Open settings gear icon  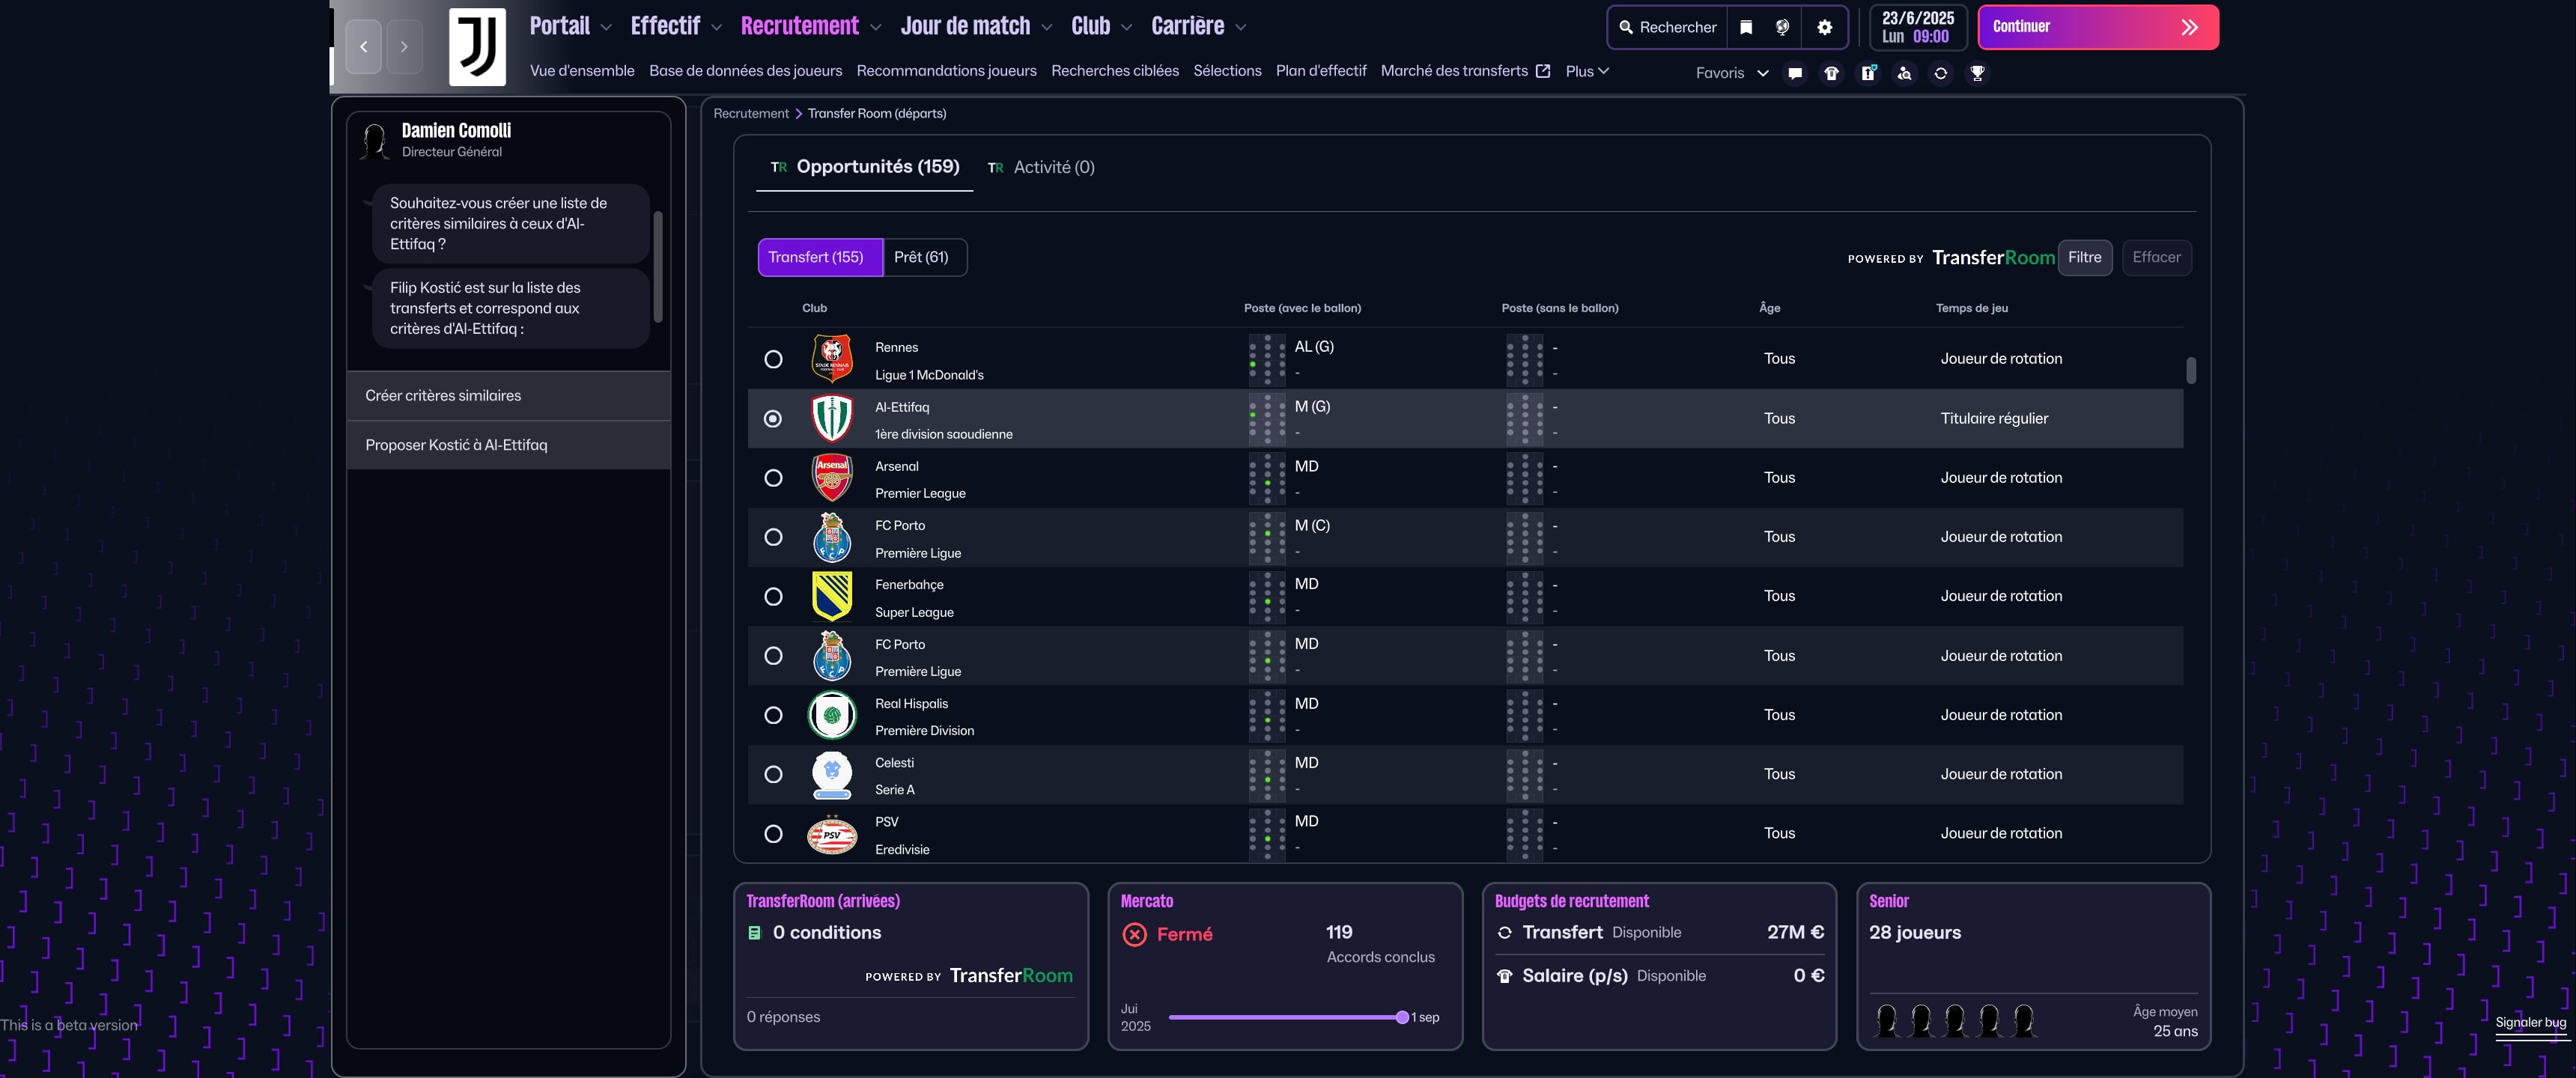pos(1825,27)
